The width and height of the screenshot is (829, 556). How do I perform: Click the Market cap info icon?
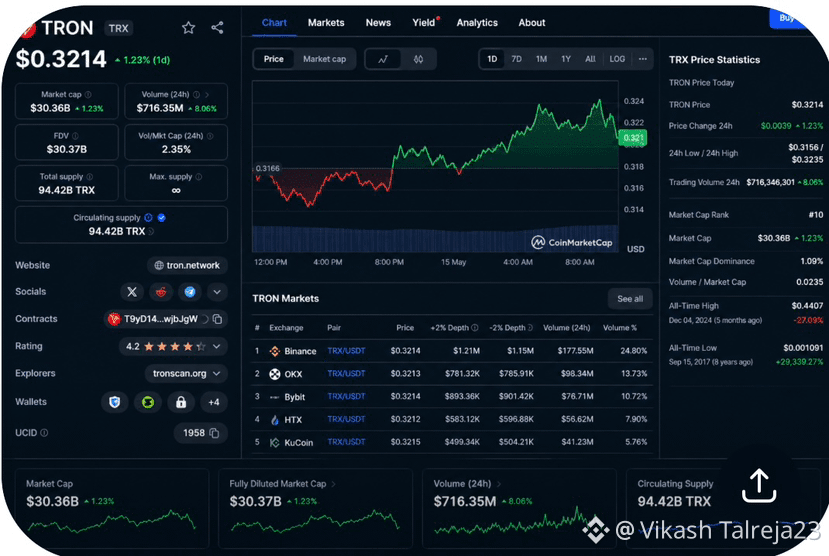pos(88,95)
